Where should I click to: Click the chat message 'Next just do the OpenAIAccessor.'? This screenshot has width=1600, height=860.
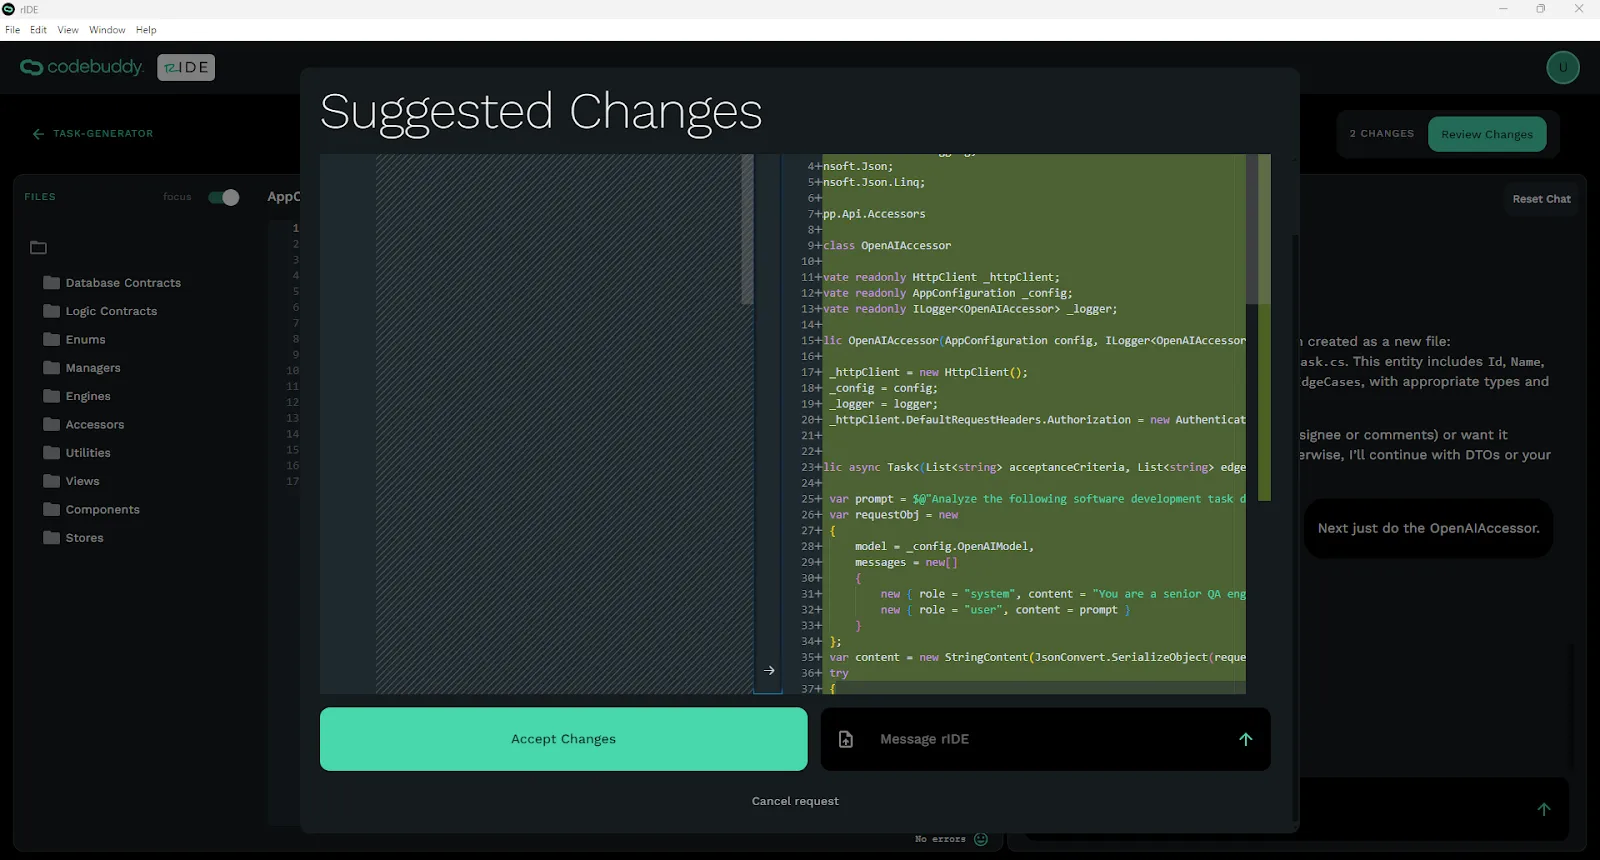click(x=1428, y=528)
